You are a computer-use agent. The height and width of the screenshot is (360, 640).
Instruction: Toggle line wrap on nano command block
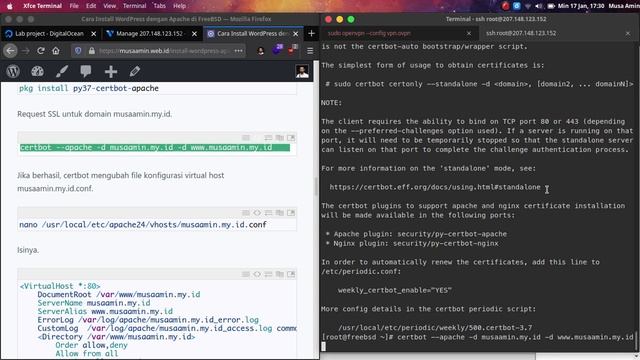pos(268,213)
